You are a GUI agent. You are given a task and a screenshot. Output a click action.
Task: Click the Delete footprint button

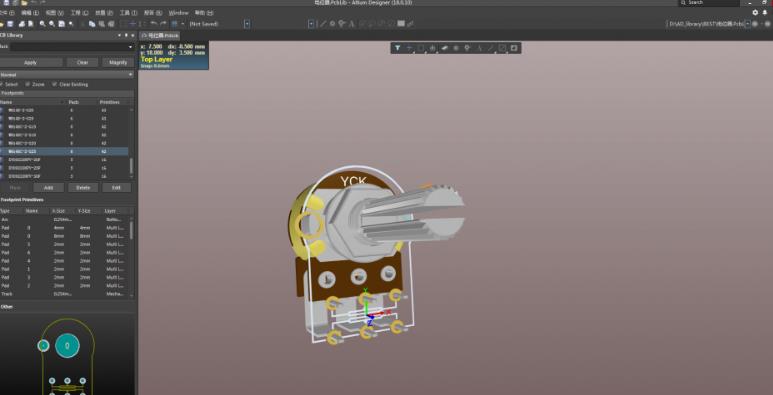pyautogui.click(x=83, y=188)
